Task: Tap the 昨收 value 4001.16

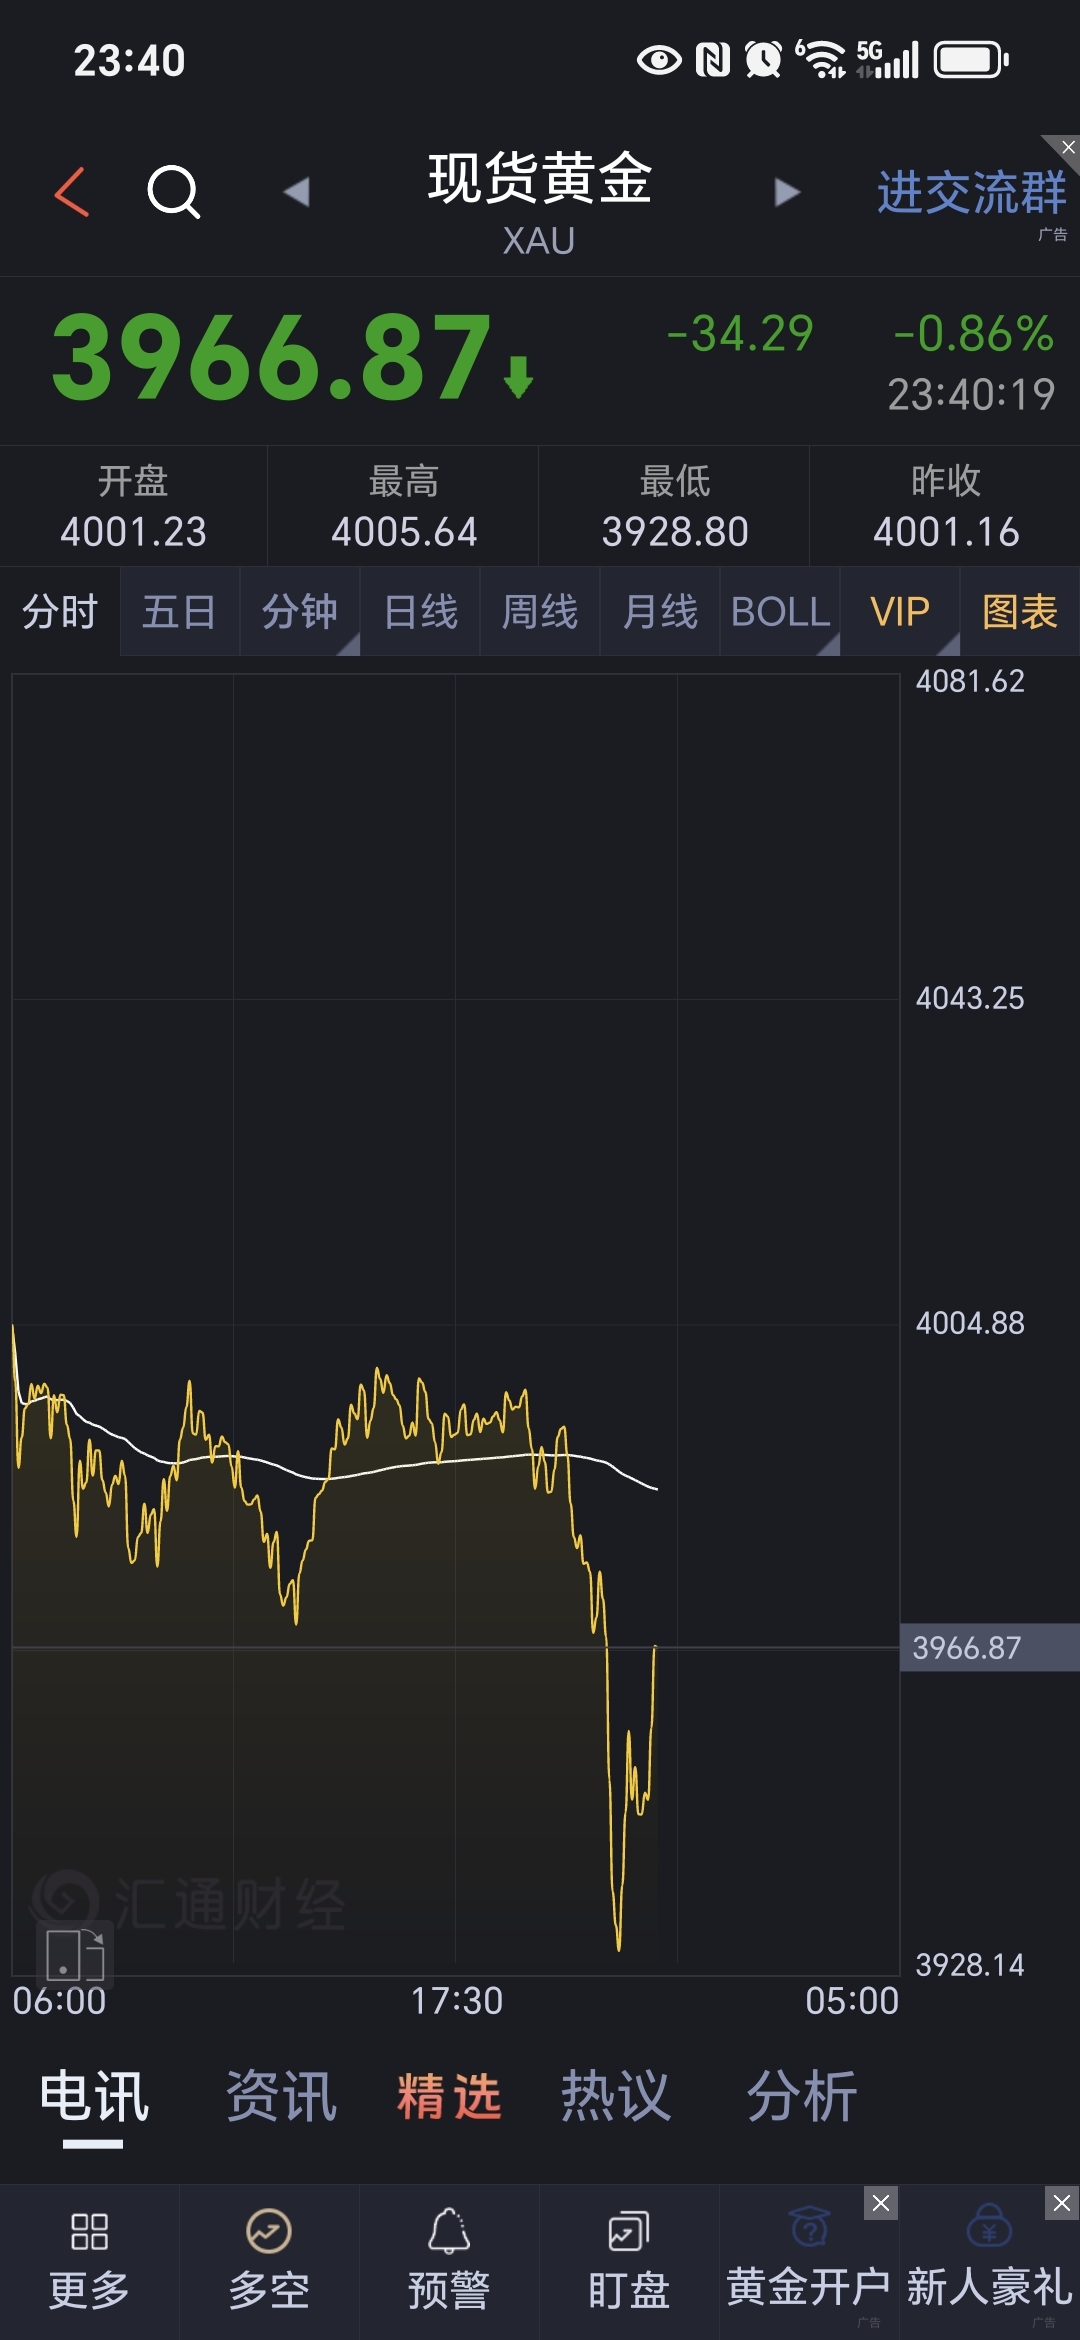Action: (946, 532)
